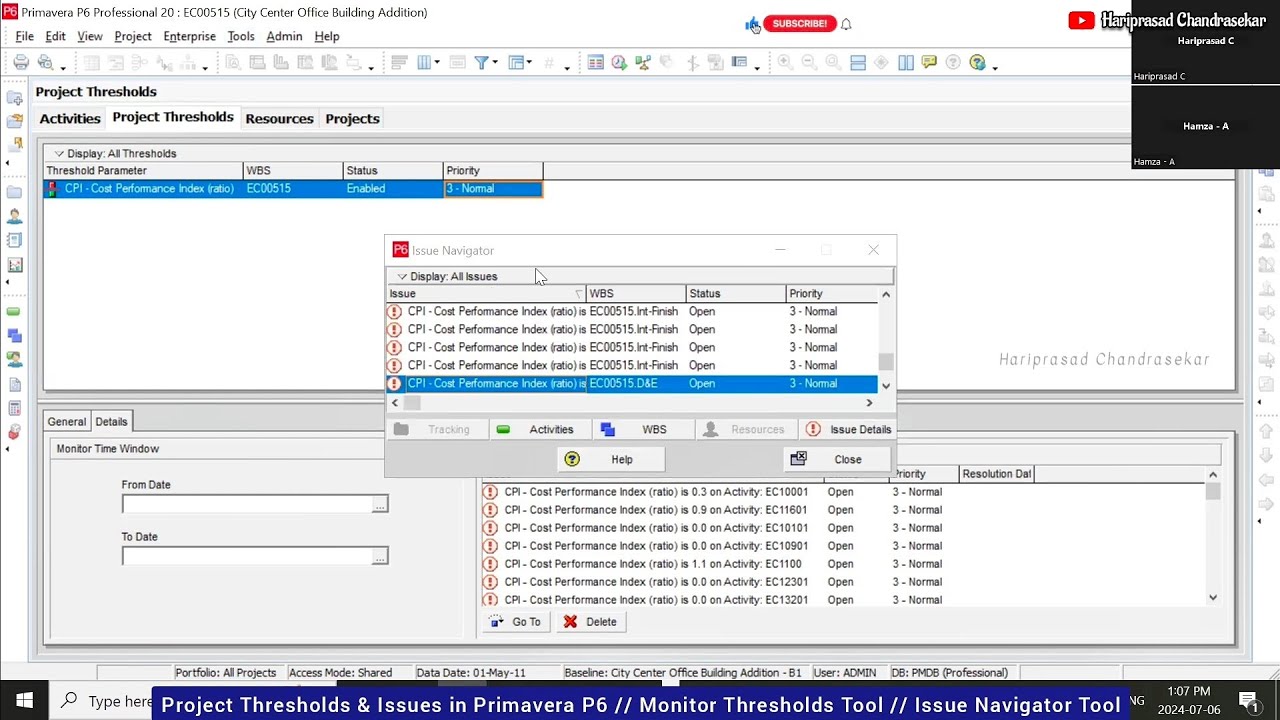Click the Issue Details button in Issue Navigator

pyautogui.click(x=847, y=429)
